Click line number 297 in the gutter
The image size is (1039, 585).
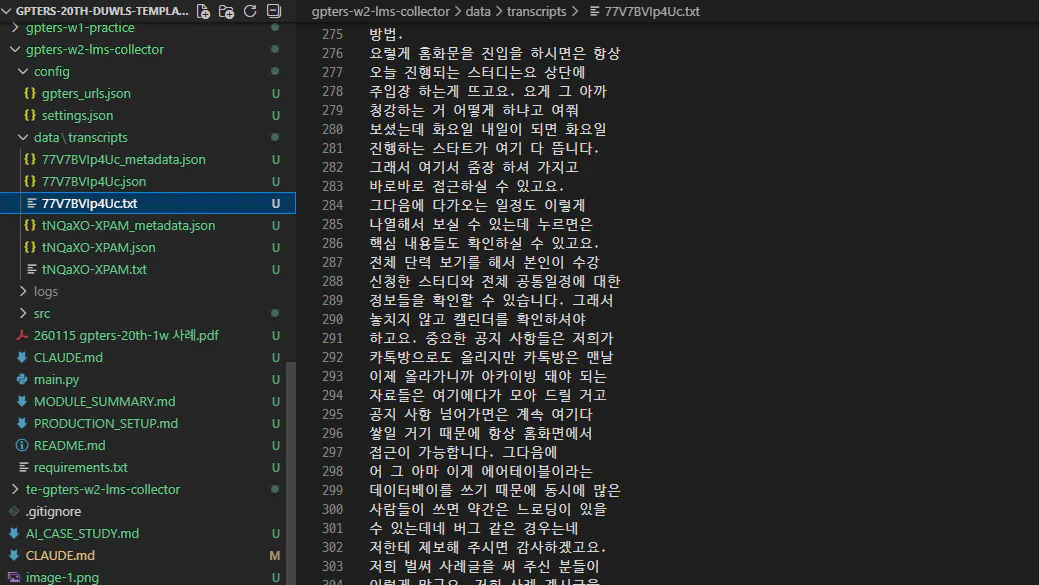pos(333,452)
